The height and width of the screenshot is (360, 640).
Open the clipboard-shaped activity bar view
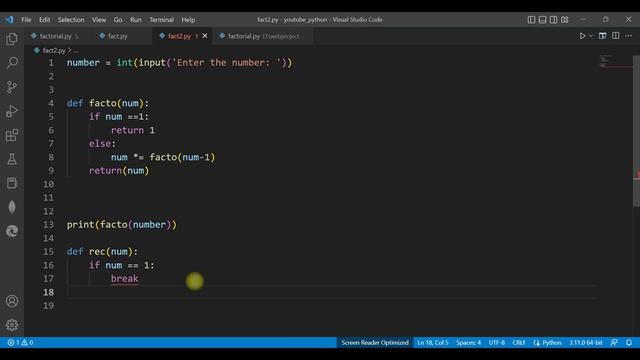pos(12,183)
